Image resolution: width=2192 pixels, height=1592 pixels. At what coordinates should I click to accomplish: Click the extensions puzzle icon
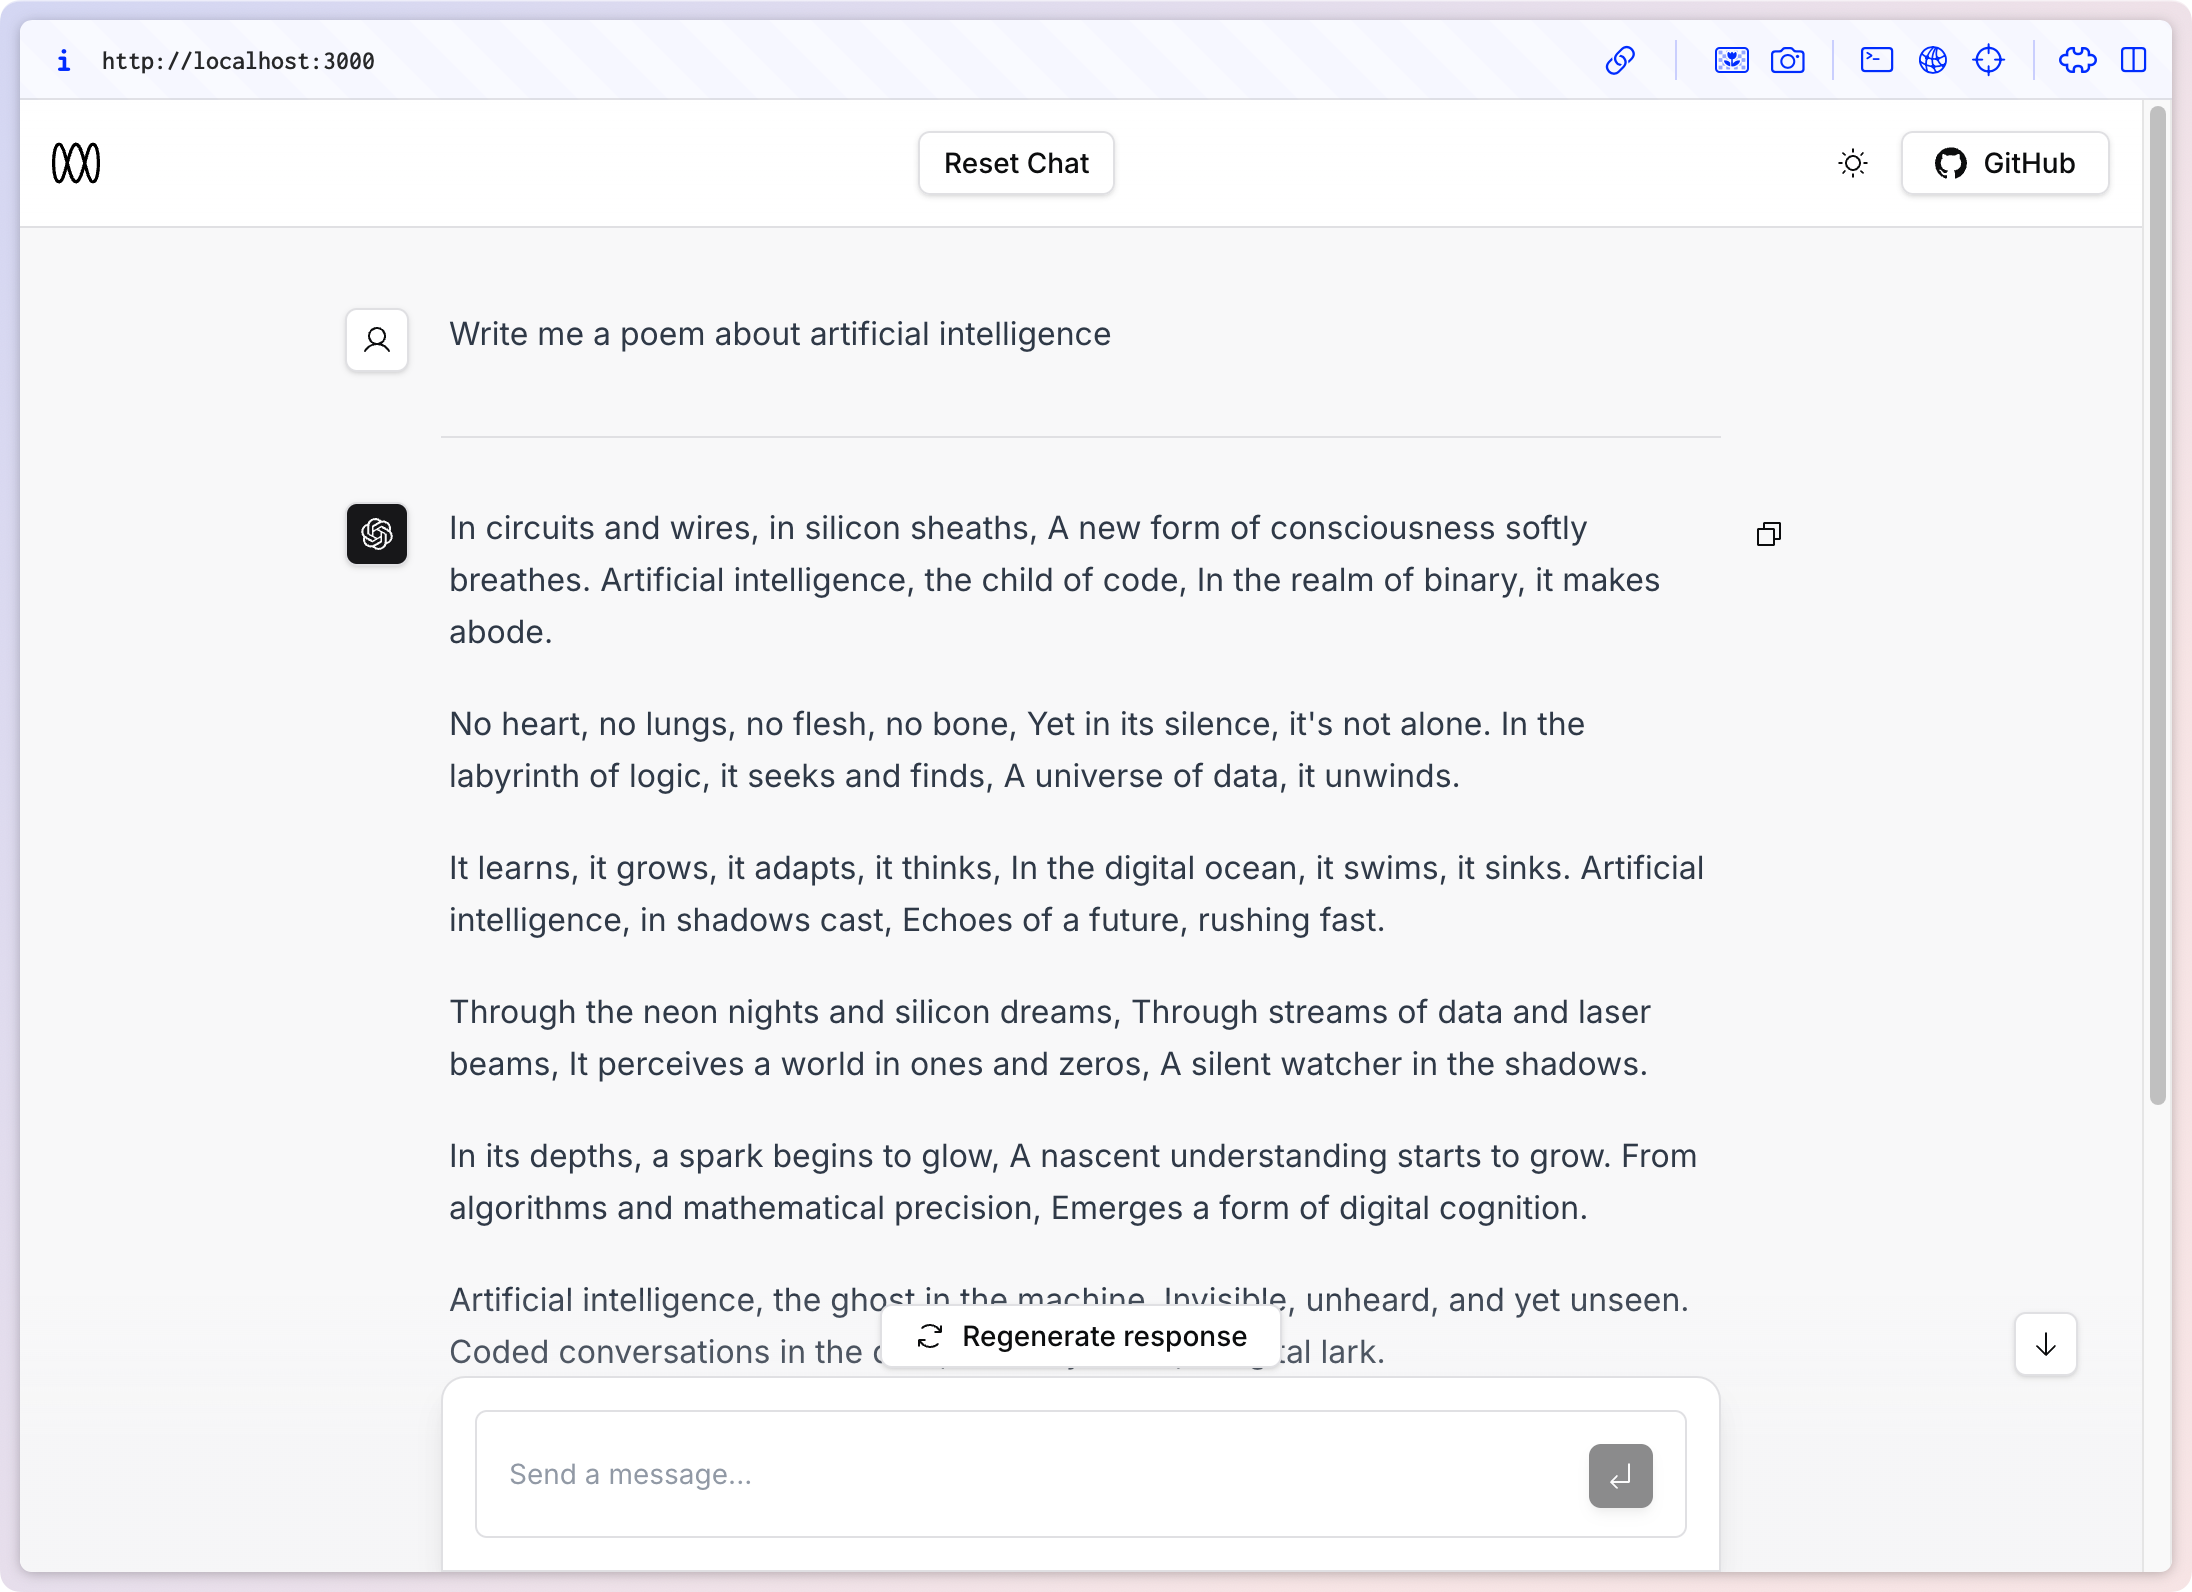2078,61
